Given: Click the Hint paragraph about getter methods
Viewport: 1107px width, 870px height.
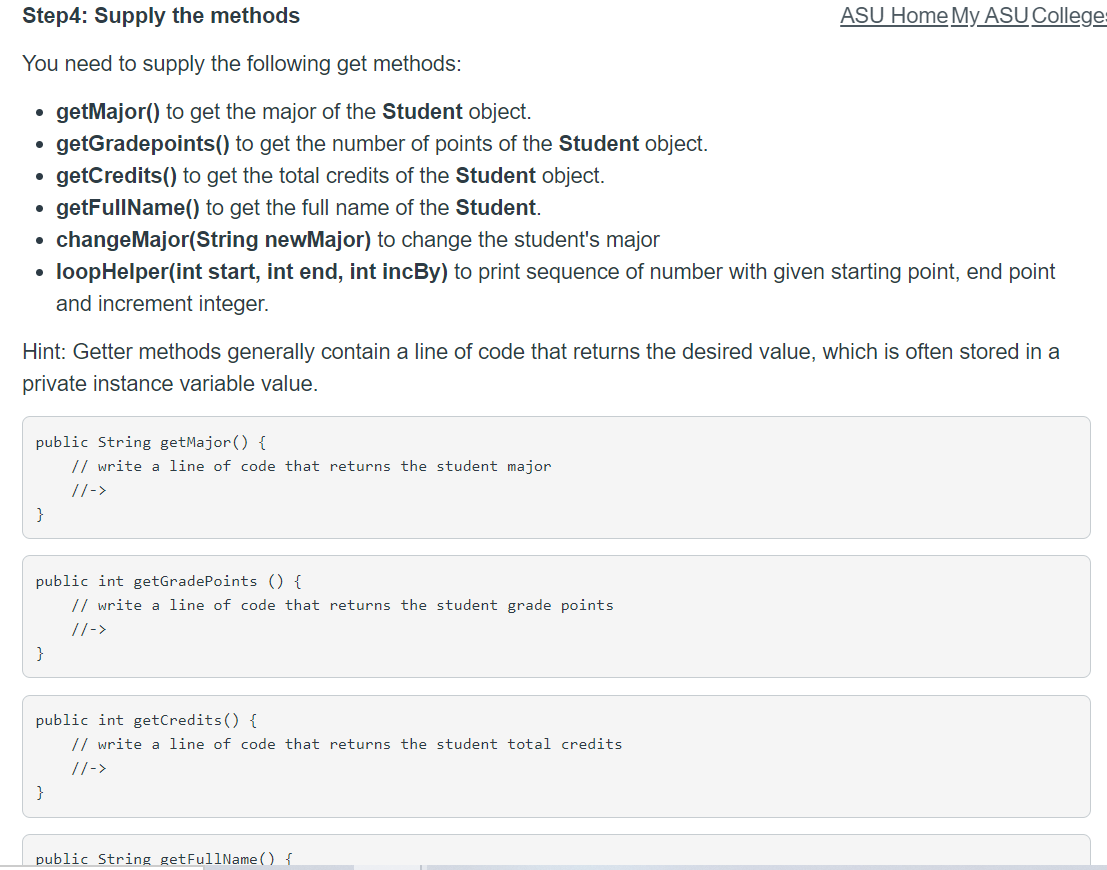Looking at the screenshot, I should click(541, 367).
